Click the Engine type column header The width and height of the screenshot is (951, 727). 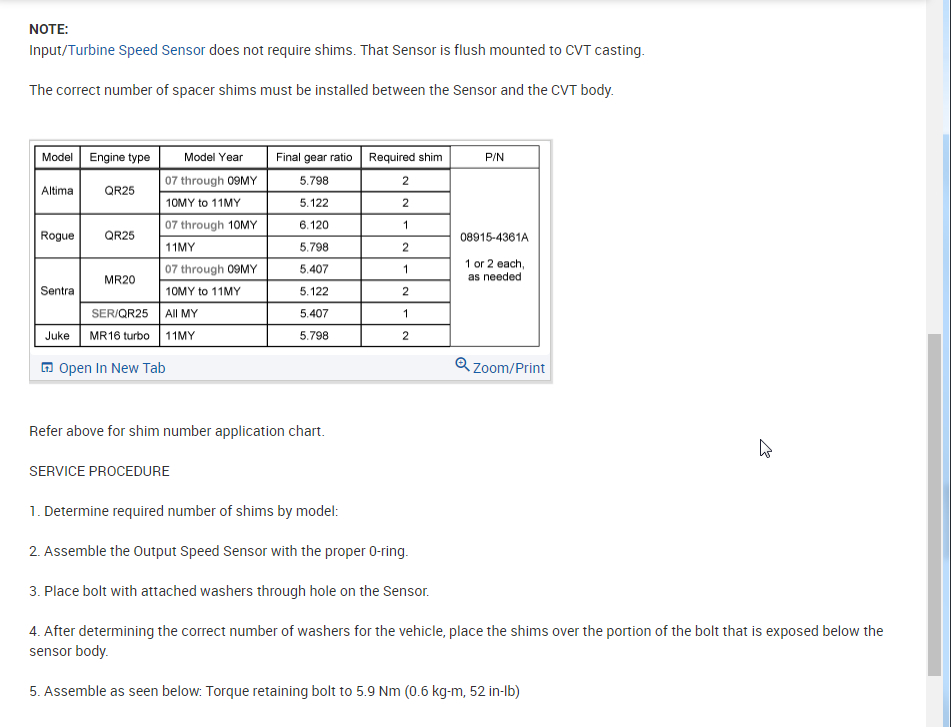(x=119, y=157)
